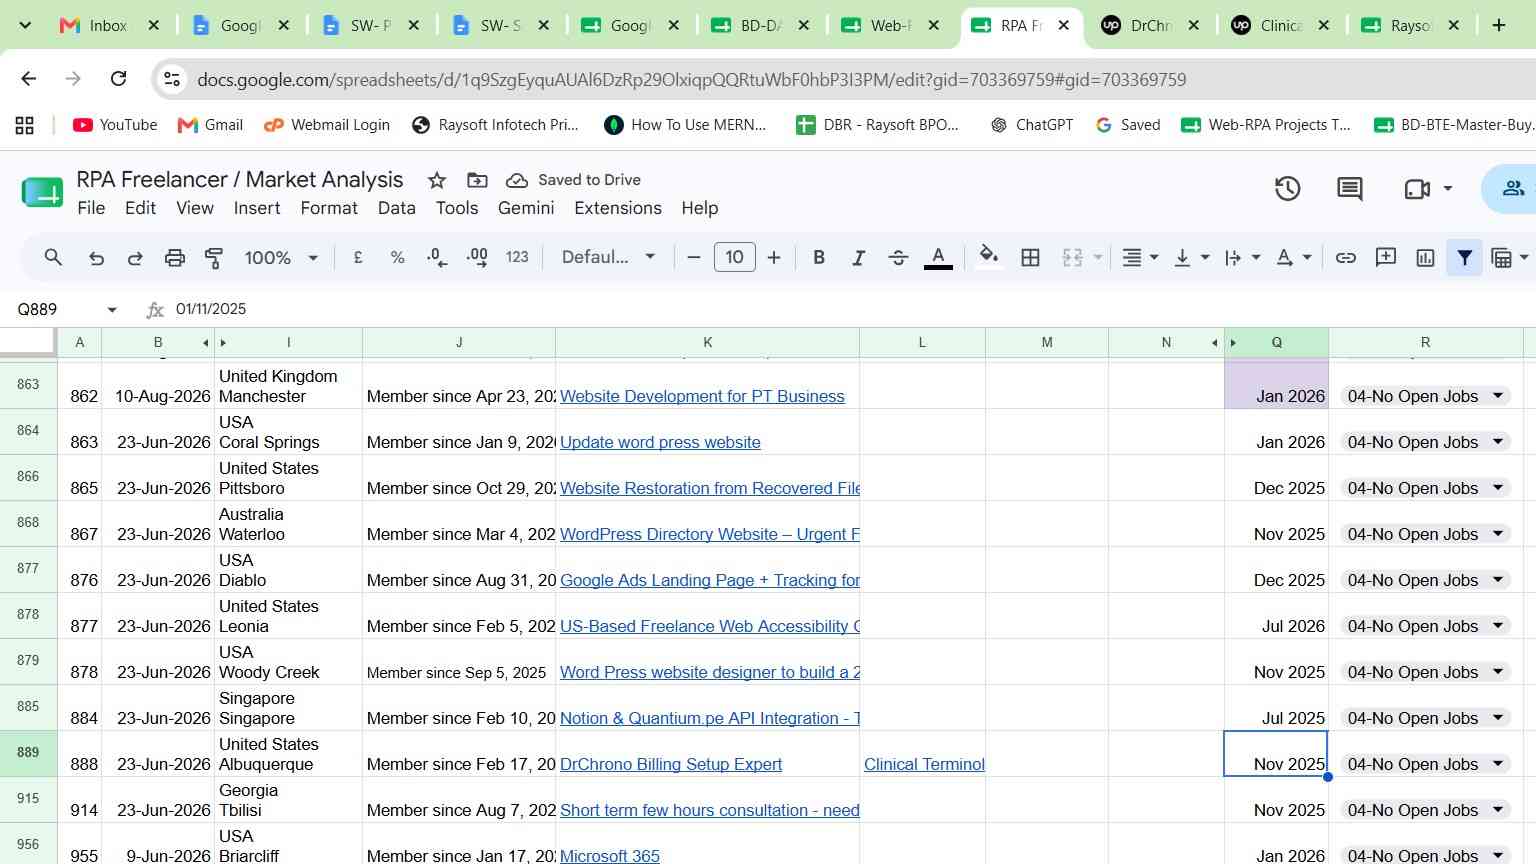Click the insert link icon

click(x=1346, y=258)
